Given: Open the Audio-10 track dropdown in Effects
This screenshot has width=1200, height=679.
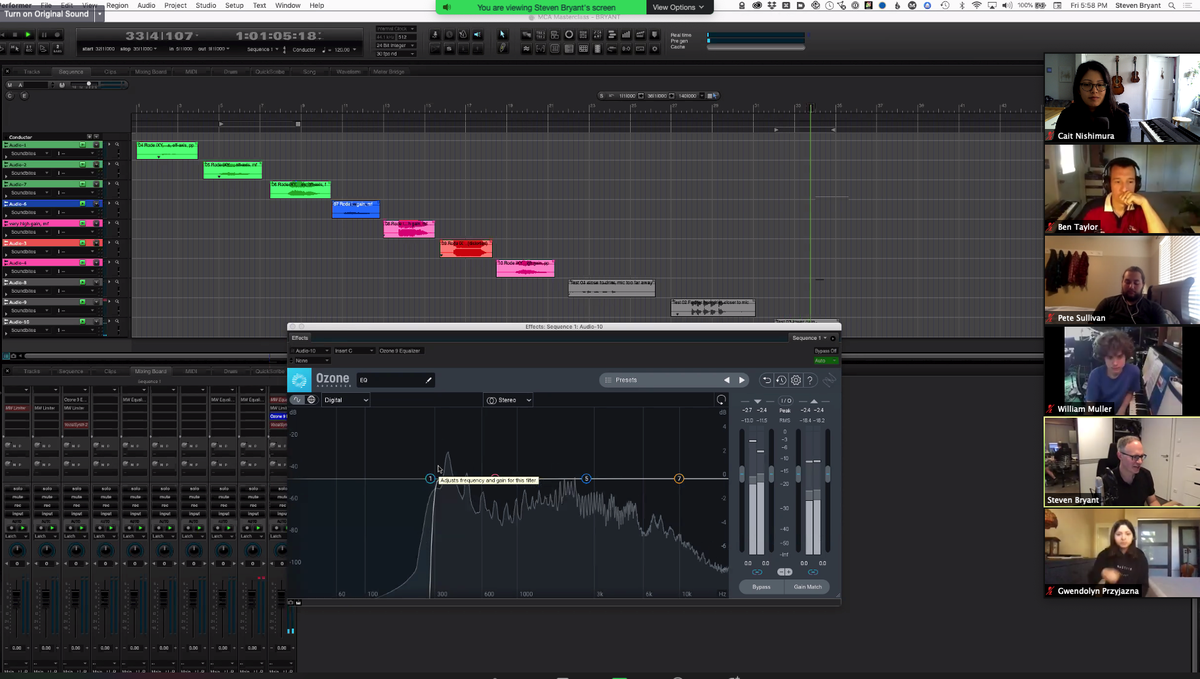Looking at the screenshot, I should 309,351.
